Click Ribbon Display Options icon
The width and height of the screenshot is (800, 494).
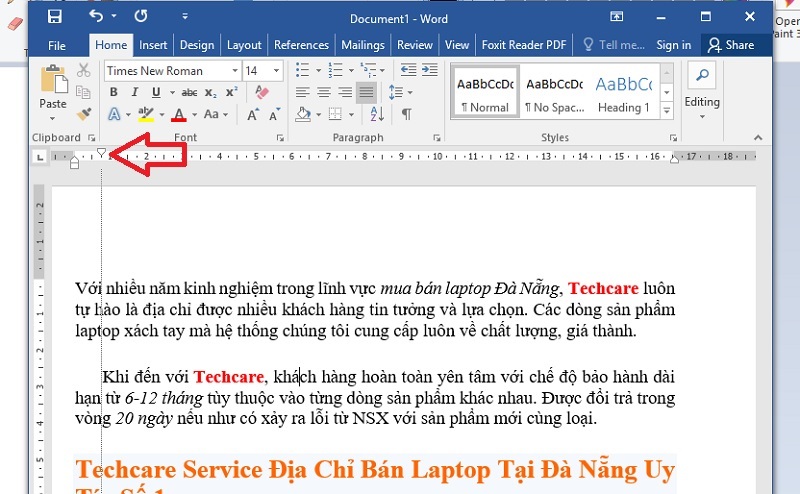click(x=616, y=17)
